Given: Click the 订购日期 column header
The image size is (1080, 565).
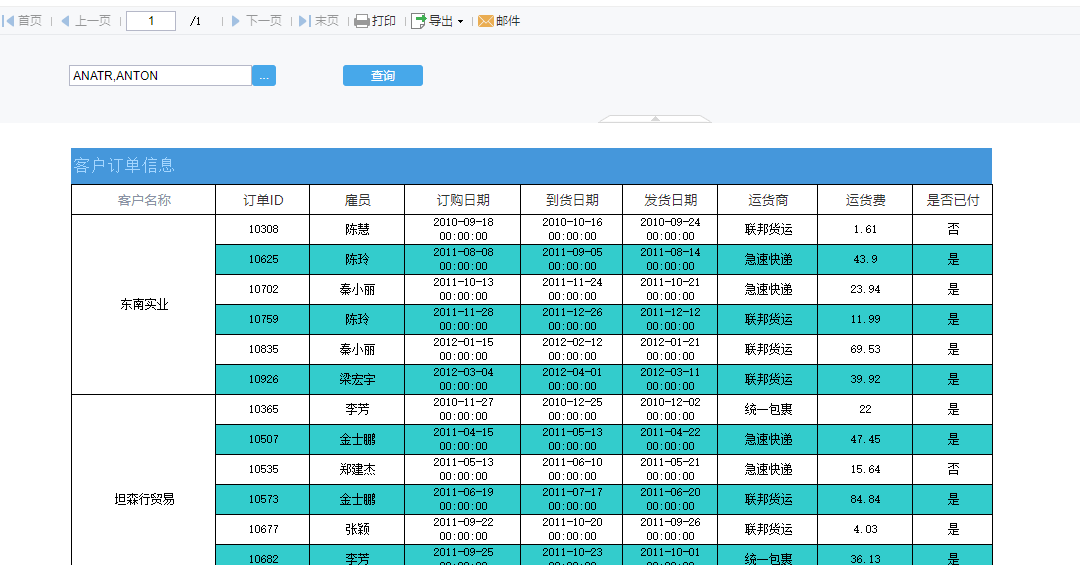Looking at the screenshot, I should coord(463,200).
